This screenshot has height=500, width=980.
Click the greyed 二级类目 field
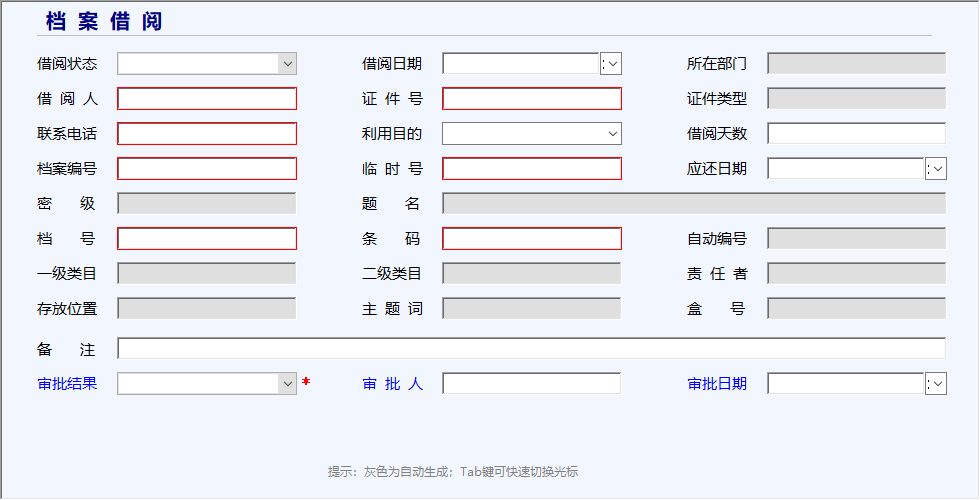tap(531, 273)
